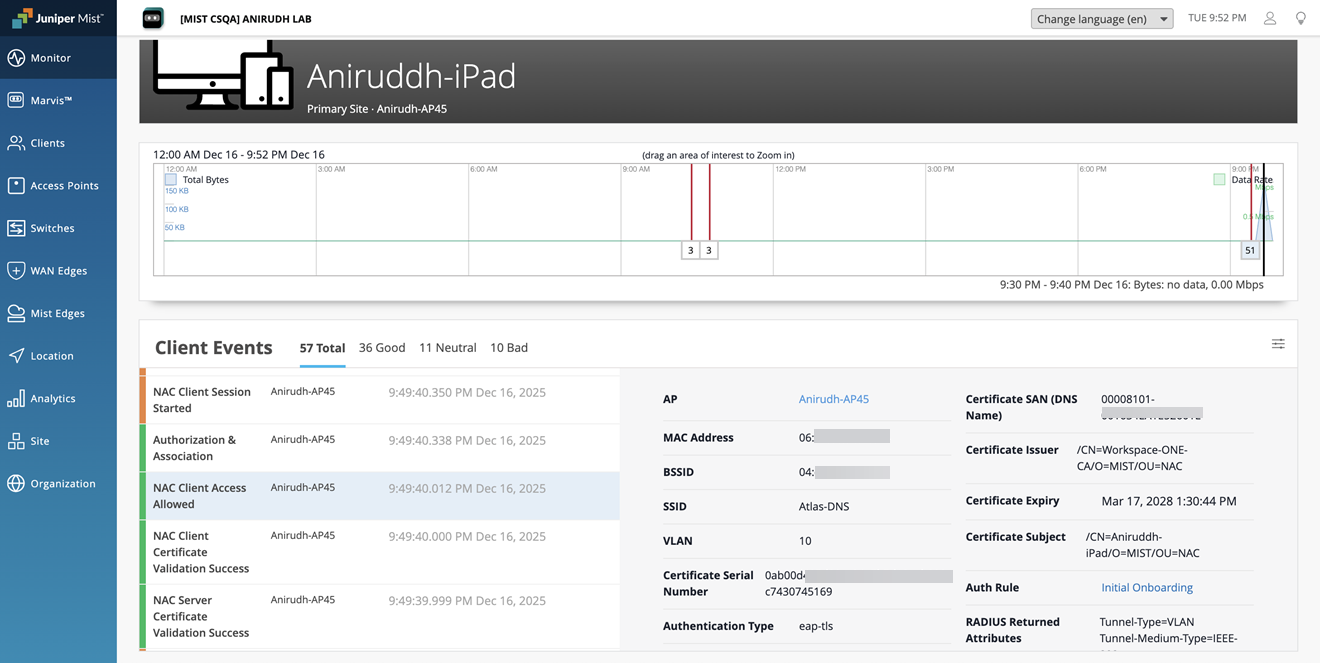Open Mist Edges section
This screenshot has height=663, width=1320.
click(57, 313)
